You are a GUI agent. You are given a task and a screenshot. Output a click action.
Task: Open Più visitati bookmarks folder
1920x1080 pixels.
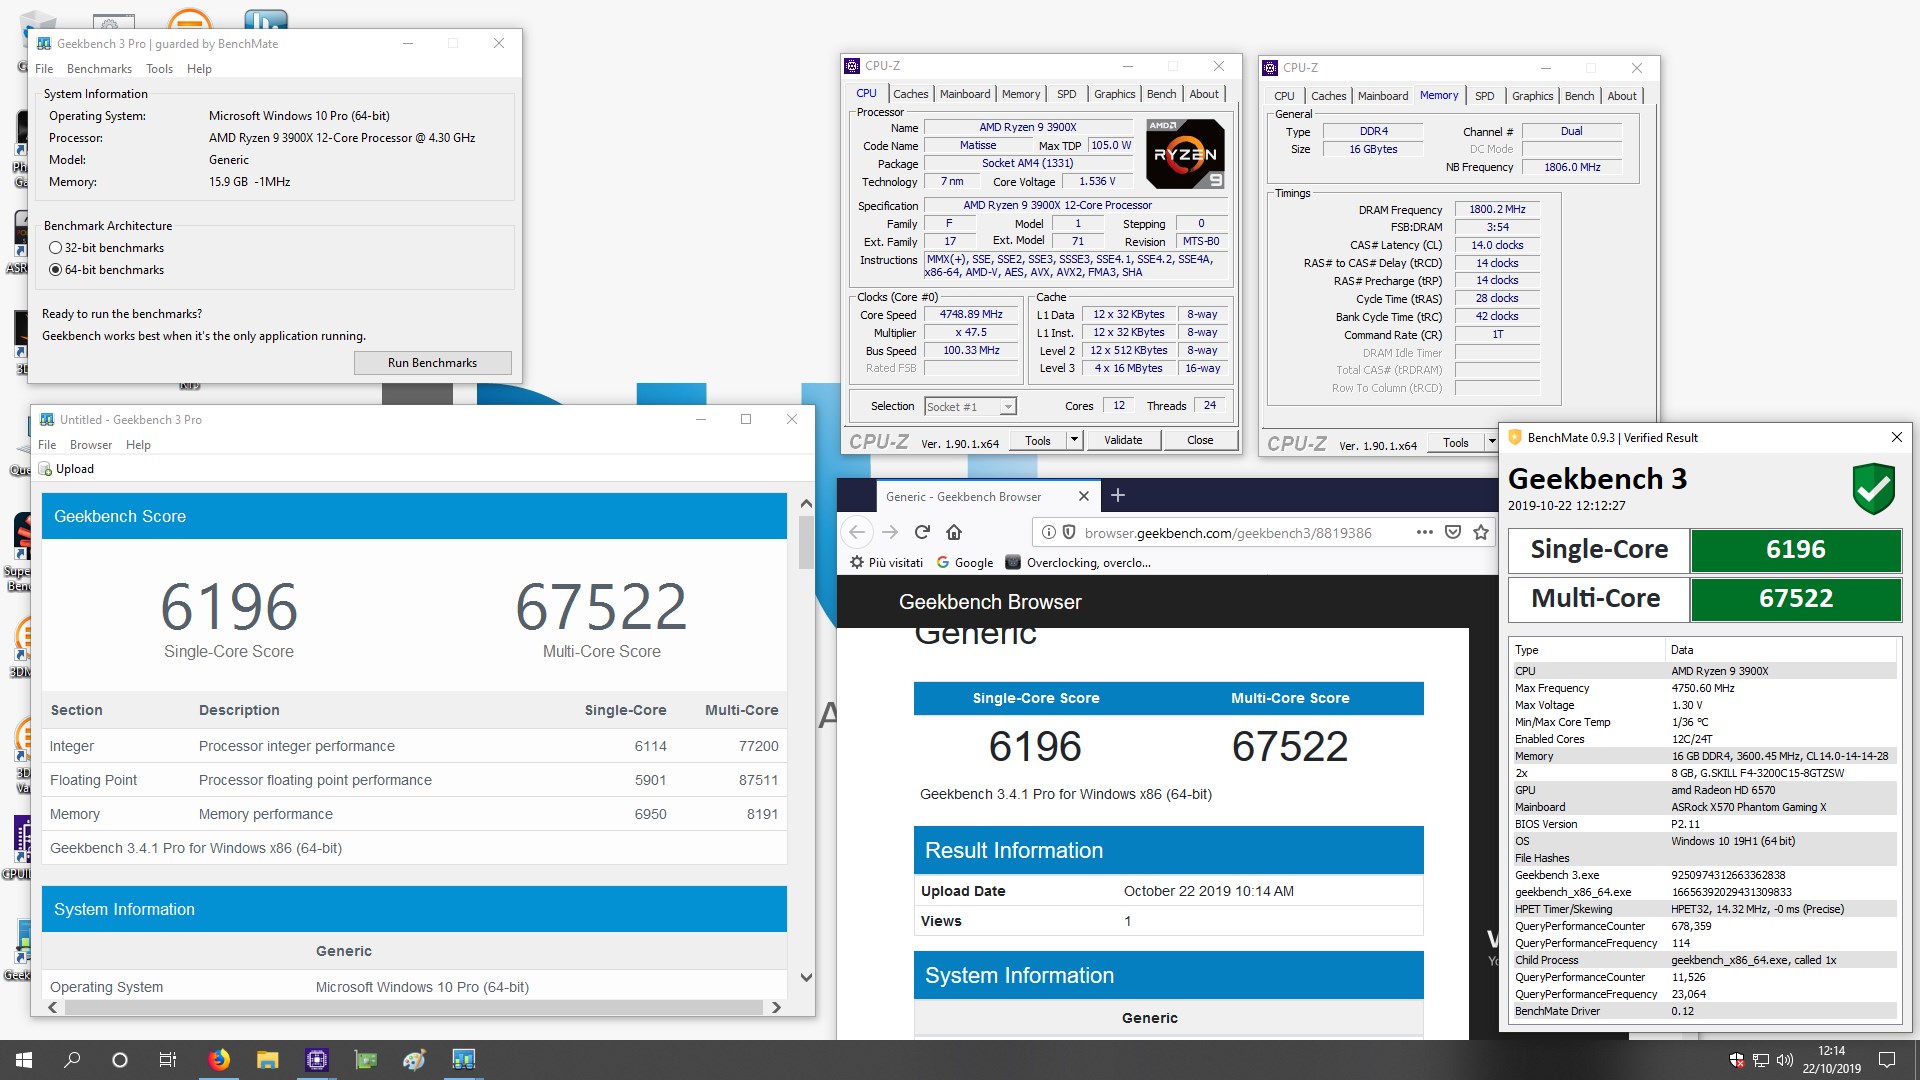coord(886,563)
